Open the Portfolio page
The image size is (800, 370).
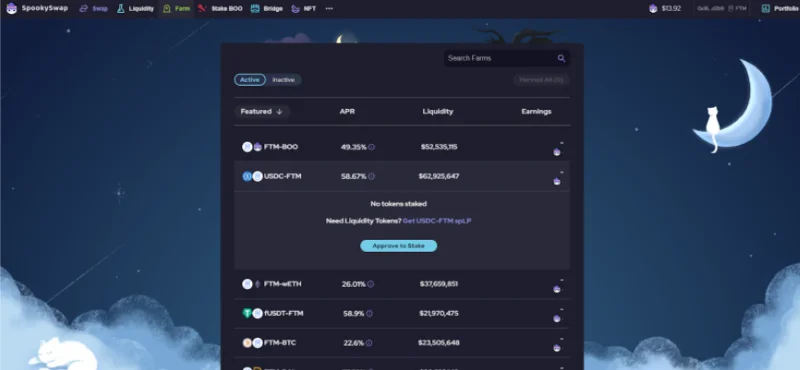780,9
